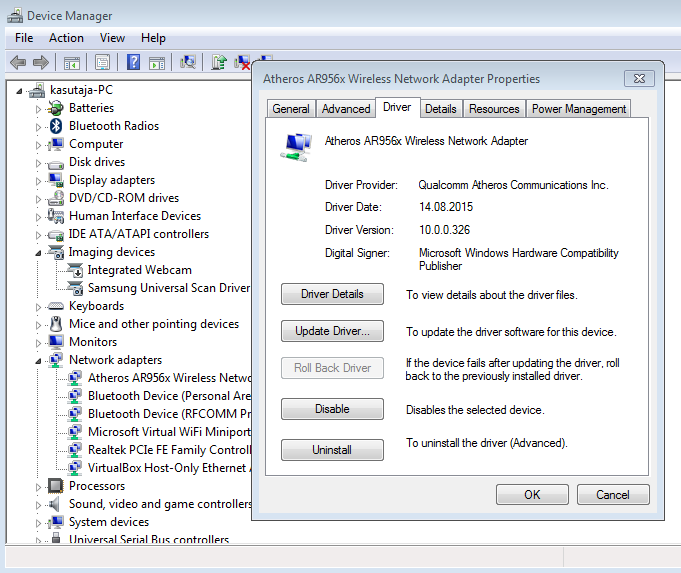Expand the Processors node
681x573 pixels.
(38, 487)
